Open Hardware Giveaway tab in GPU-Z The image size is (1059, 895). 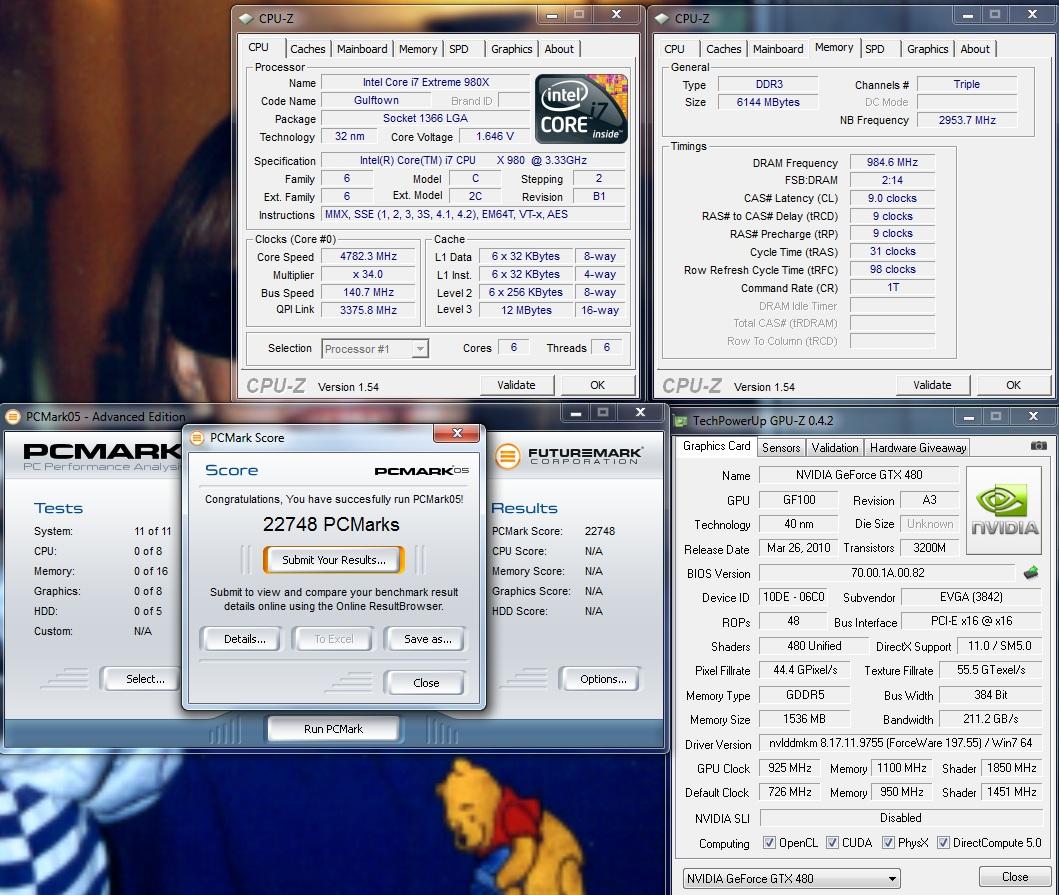pyautogui.click(x=918, y=447)
